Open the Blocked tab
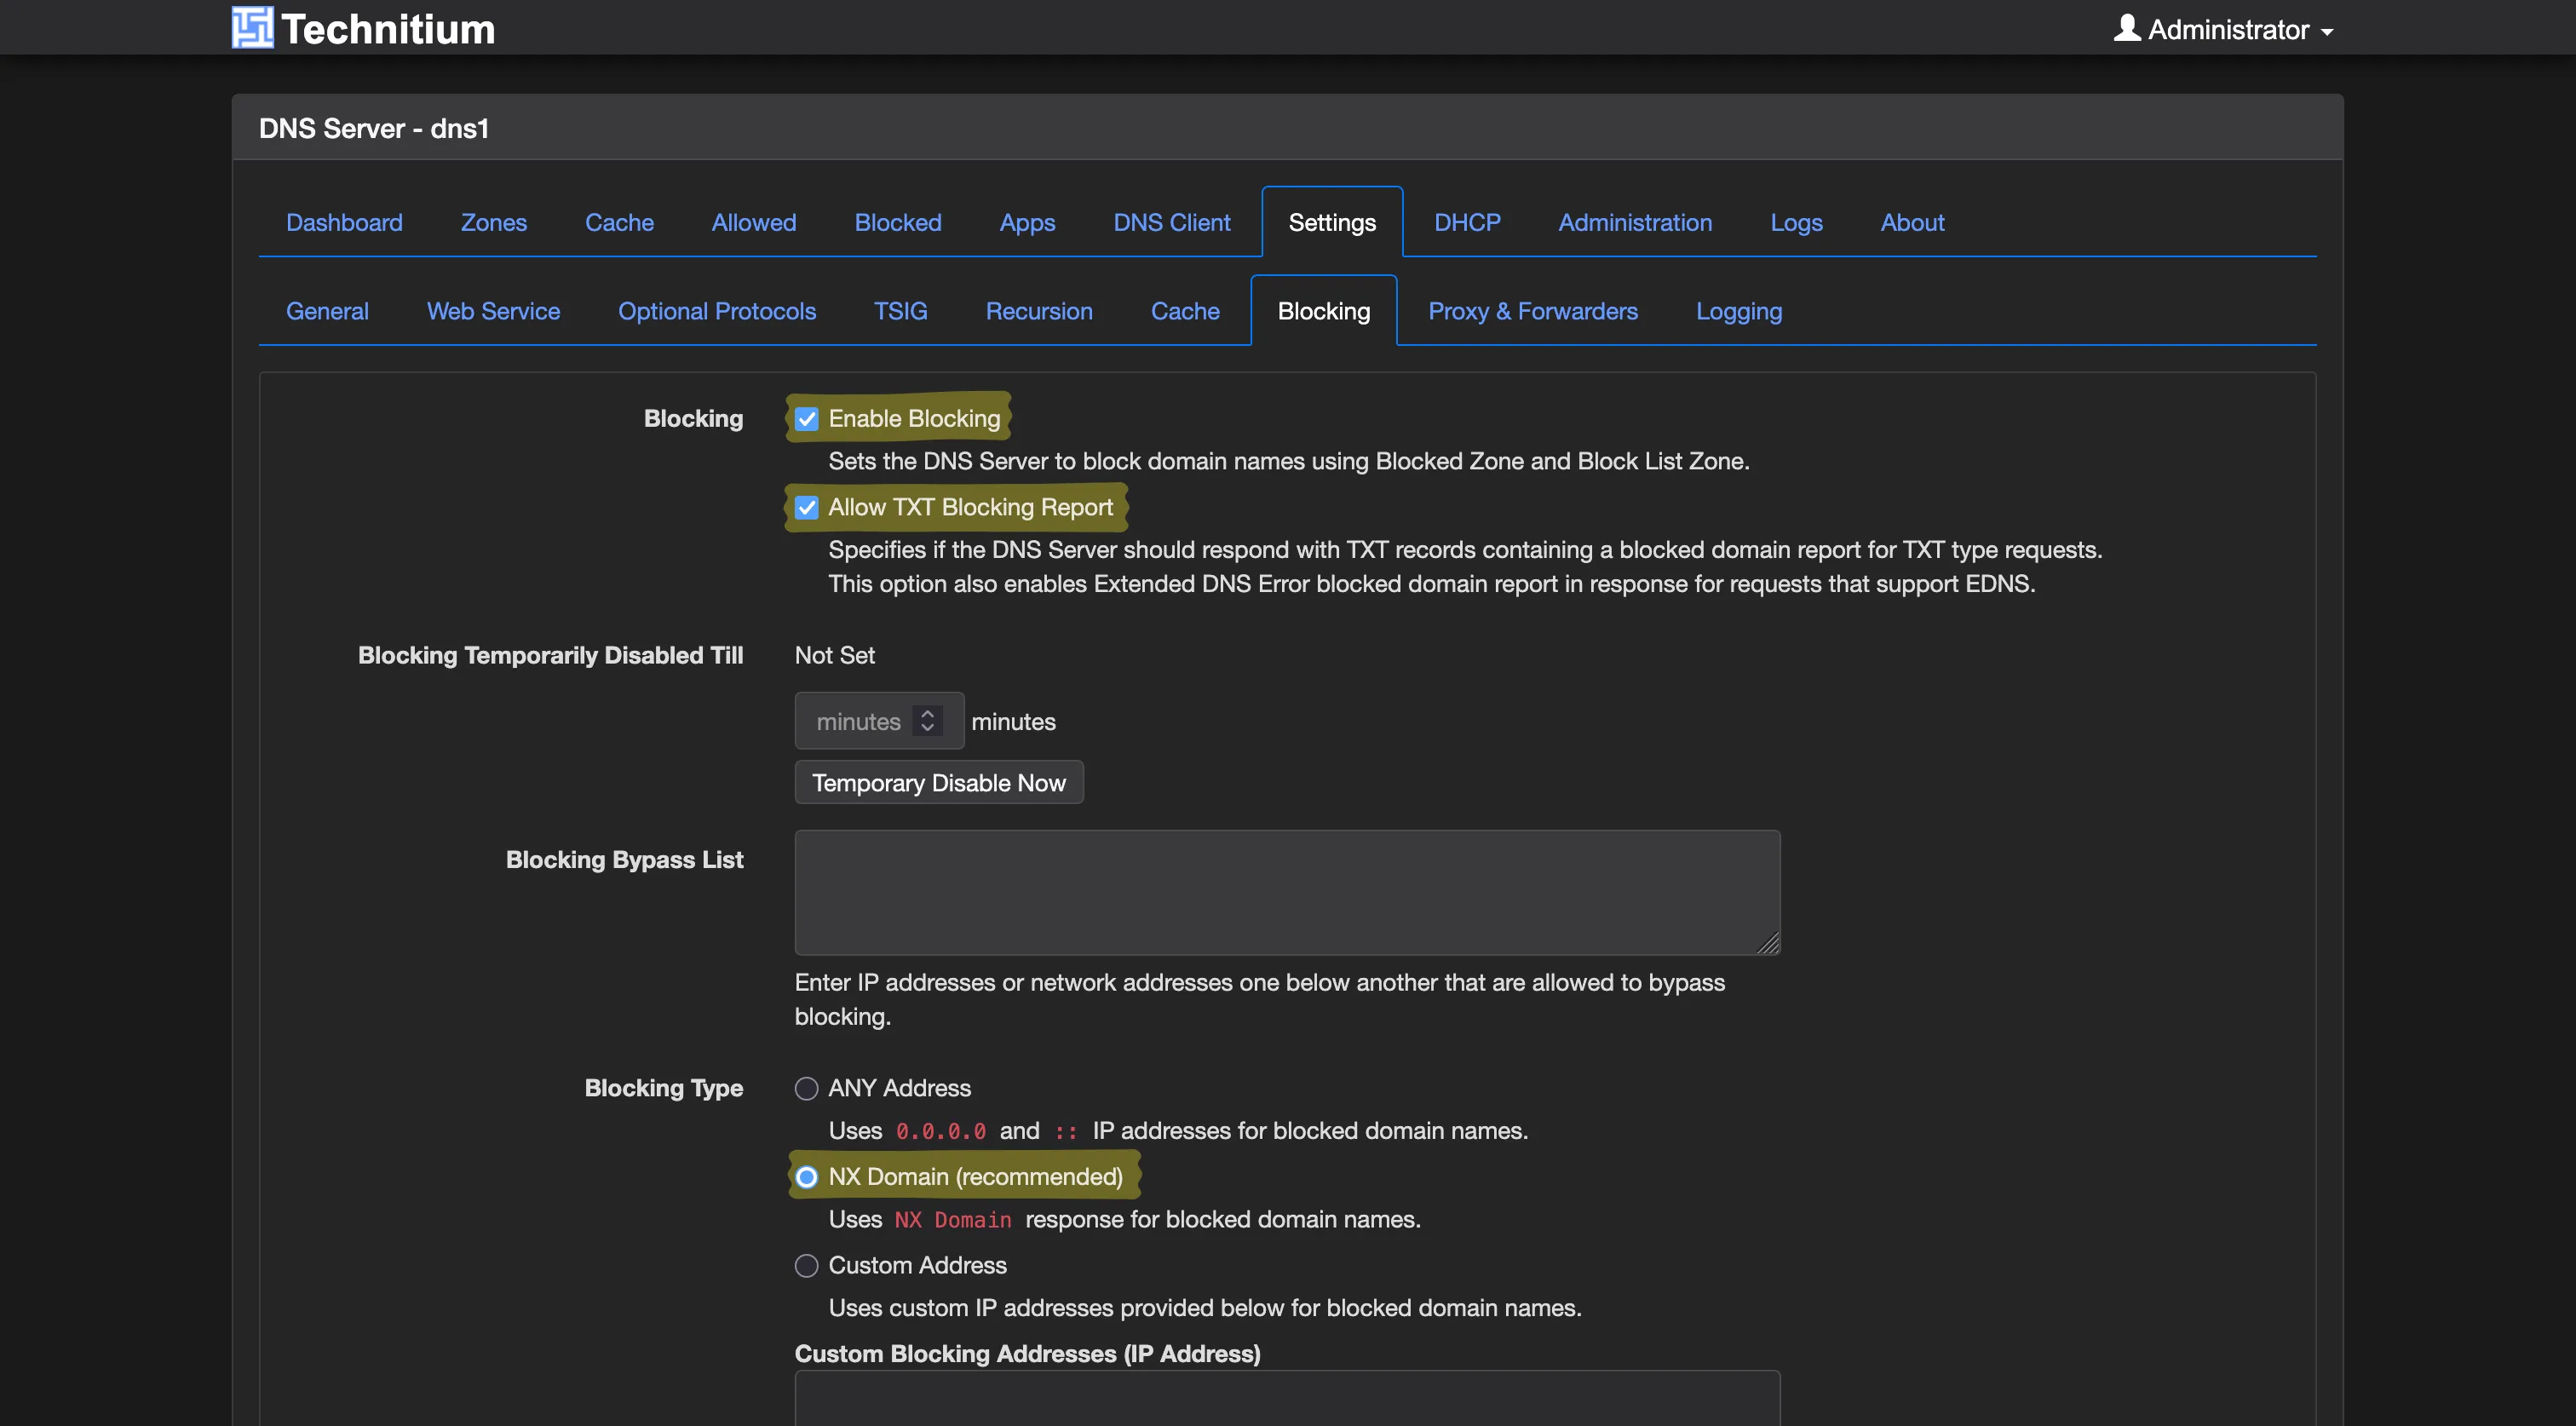 point(897,222)
